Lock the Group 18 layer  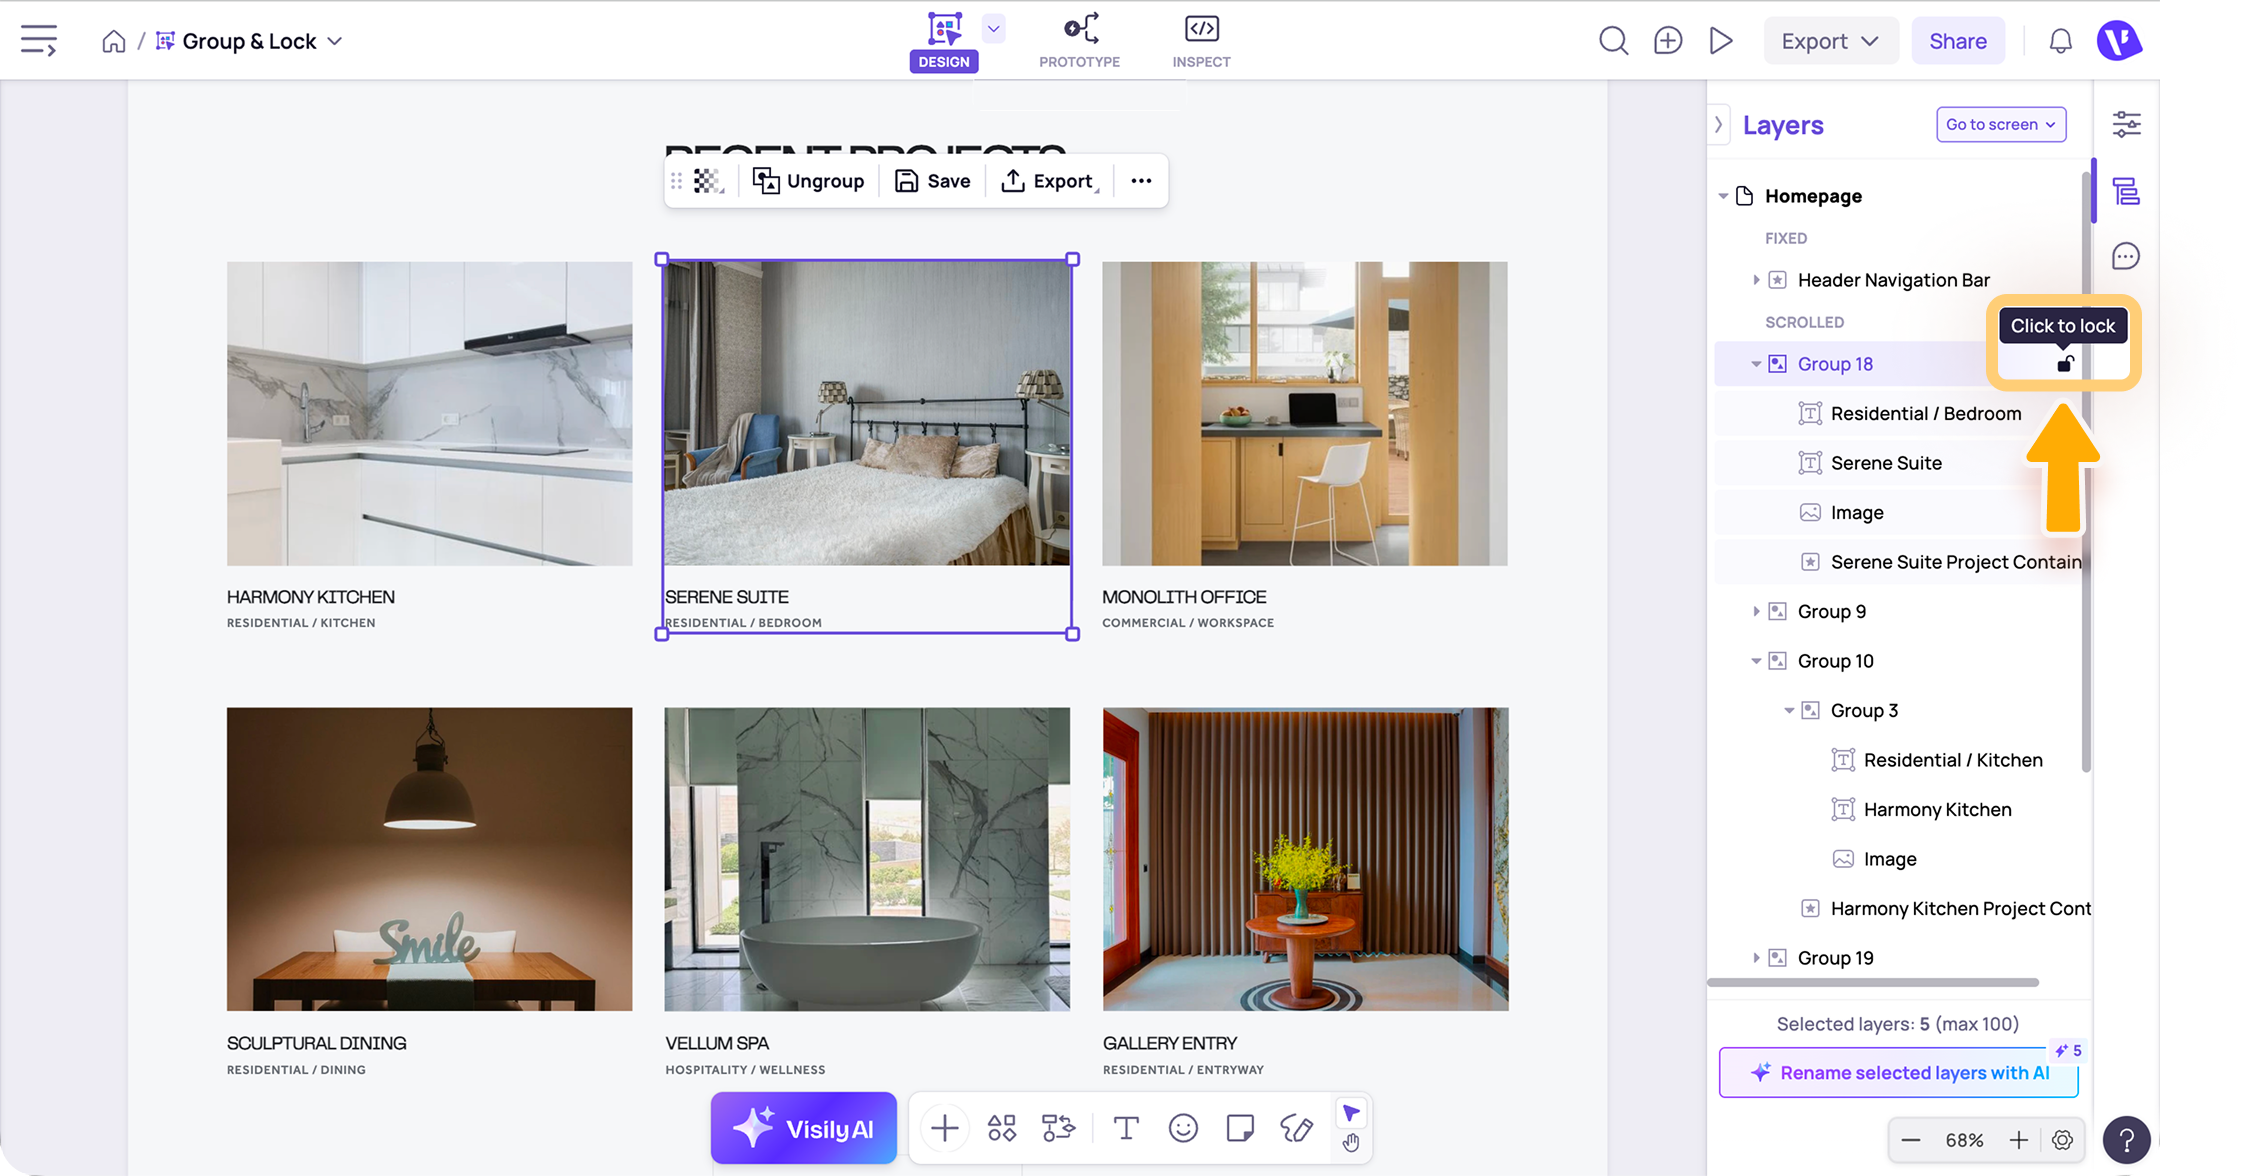point(2065,363)
